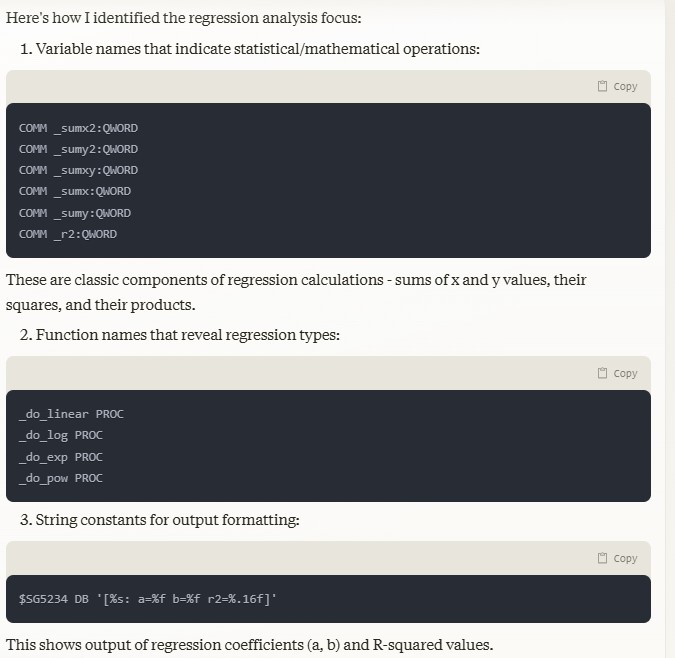This screenshot has height=658, width=675.
Task: Click the clipboard icon above the $SG5234 string code
Action: [x=602, y=558]
